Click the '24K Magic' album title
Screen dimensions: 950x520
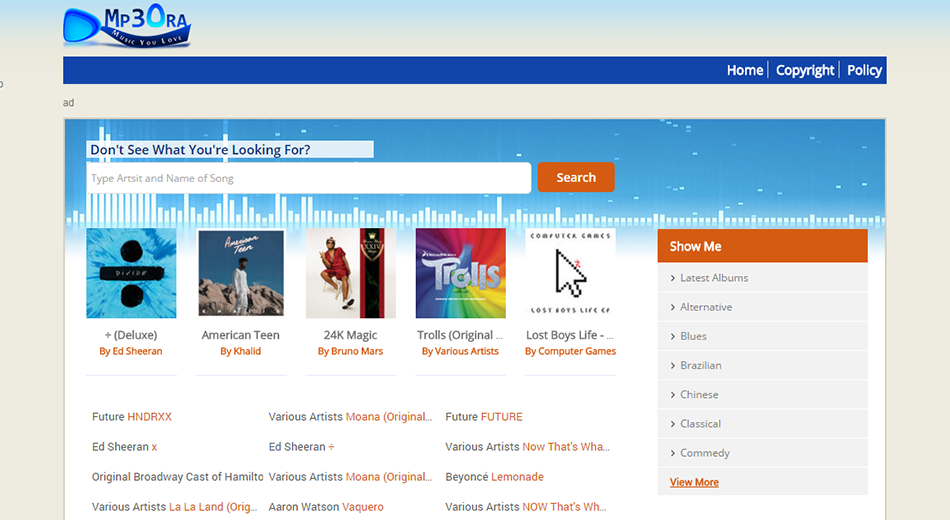coord(350,335)
